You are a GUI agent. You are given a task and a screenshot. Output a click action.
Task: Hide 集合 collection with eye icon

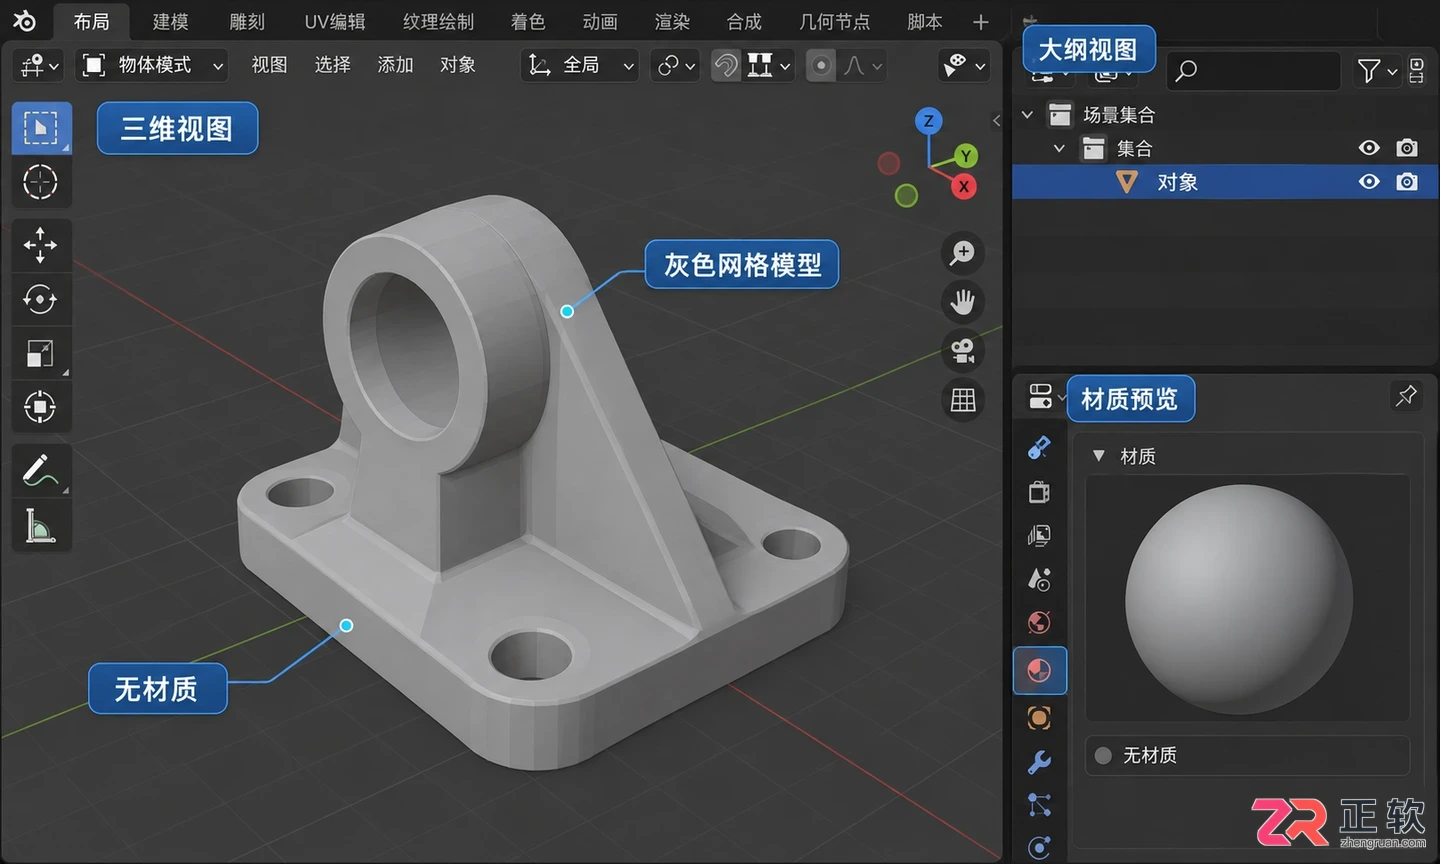1369,148
